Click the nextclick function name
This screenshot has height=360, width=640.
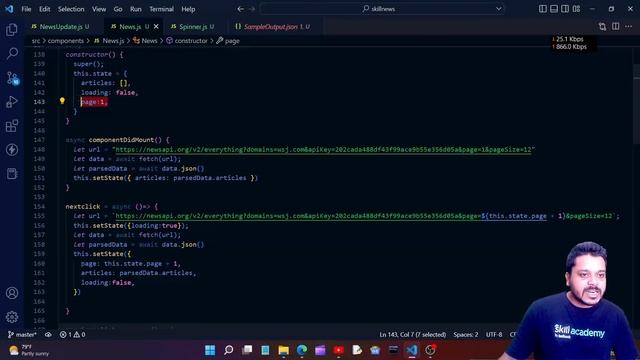[83, 207]
